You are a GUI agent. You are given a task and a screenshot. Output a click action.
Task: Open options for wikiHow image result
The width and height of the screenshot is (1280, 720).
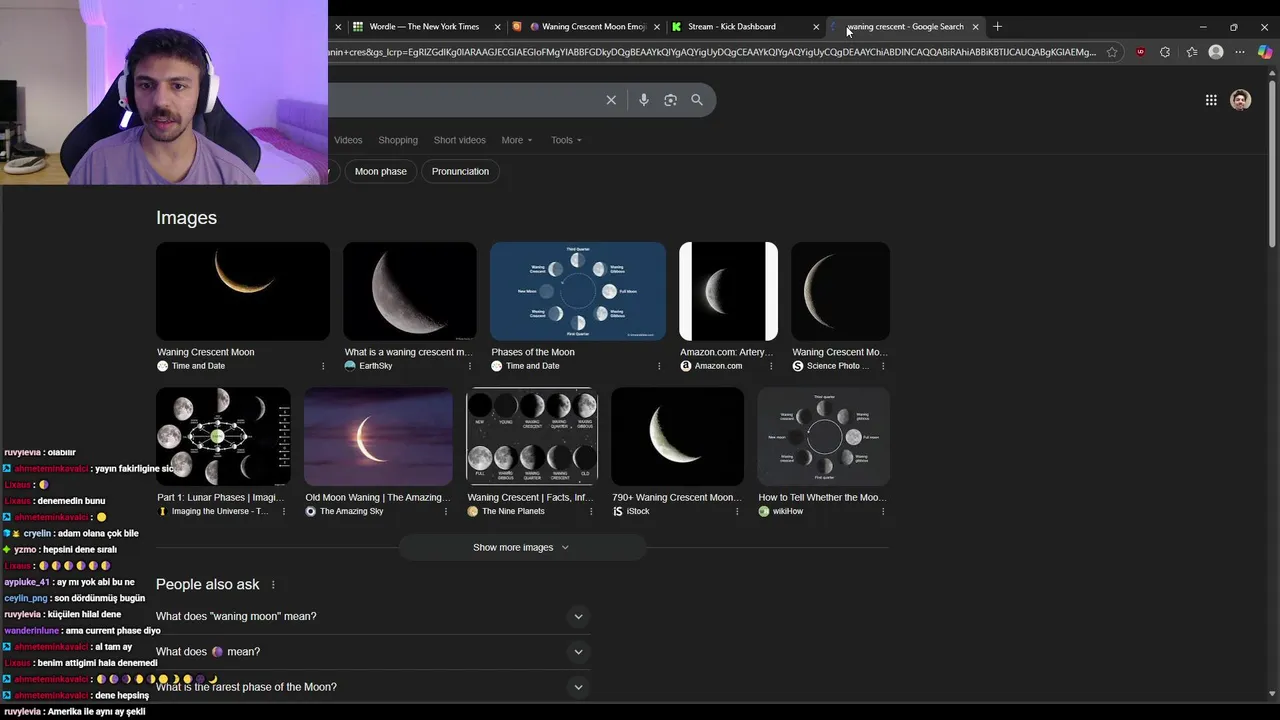click(883, 511)
